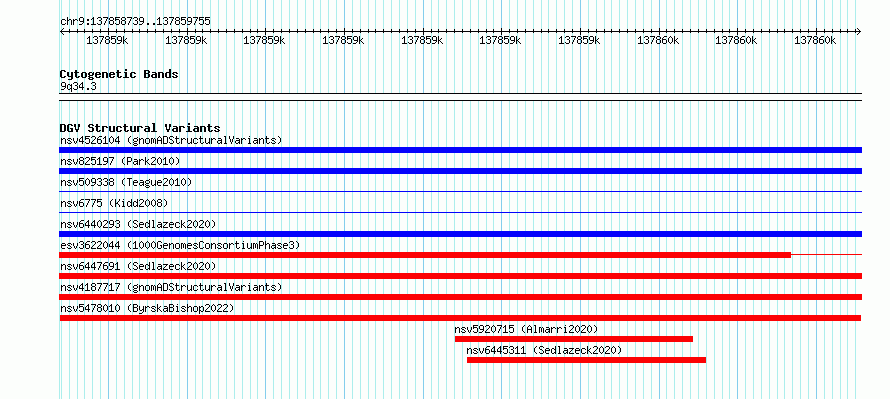Open nsv5920715 (Almarri2020) variant label

(526, 329)
